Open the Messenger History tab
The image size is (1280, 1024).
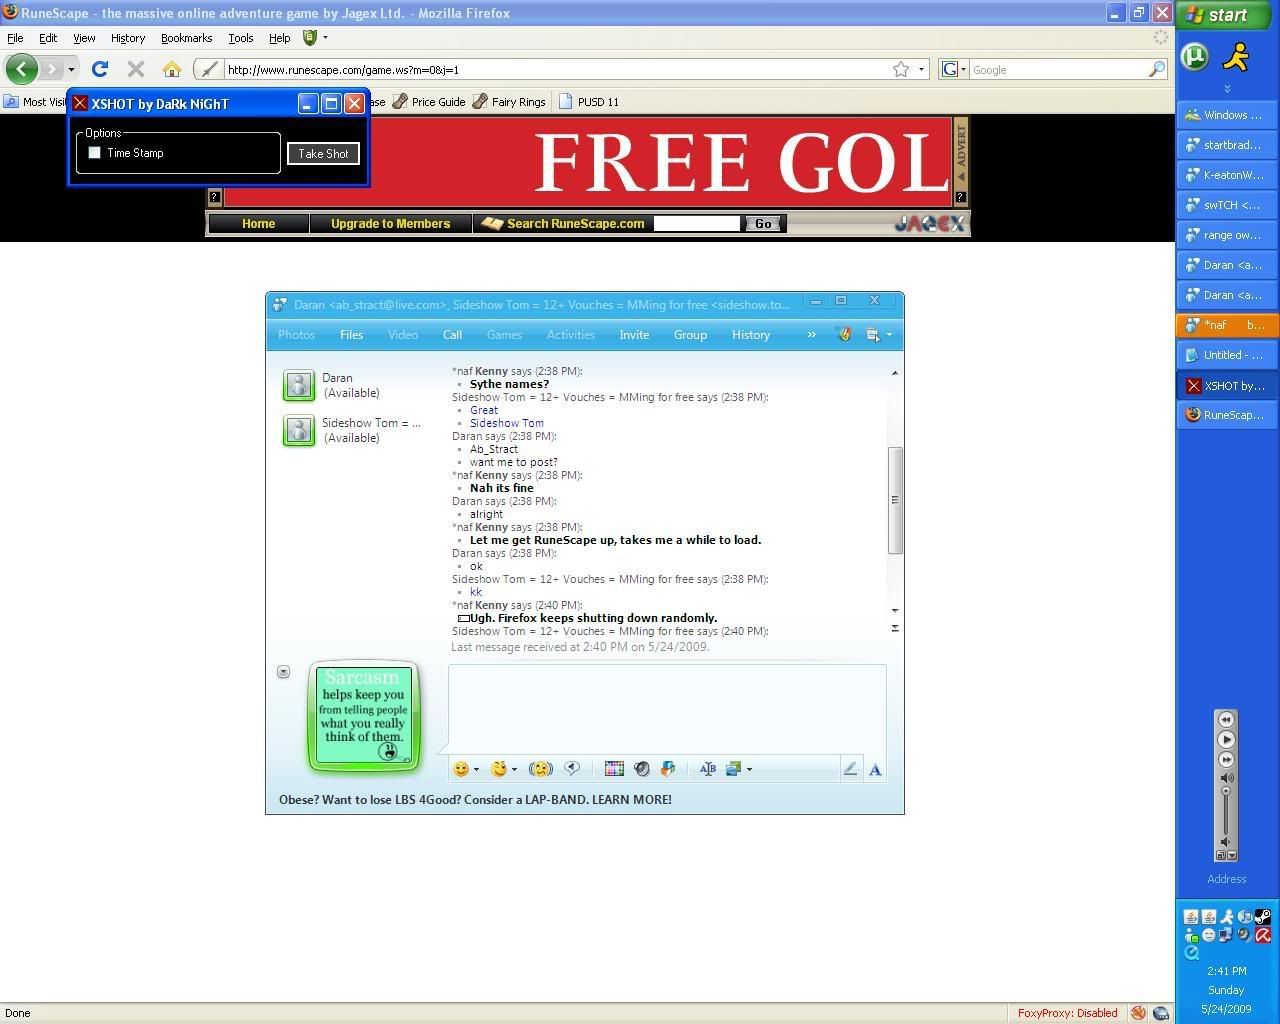(750, 335)
